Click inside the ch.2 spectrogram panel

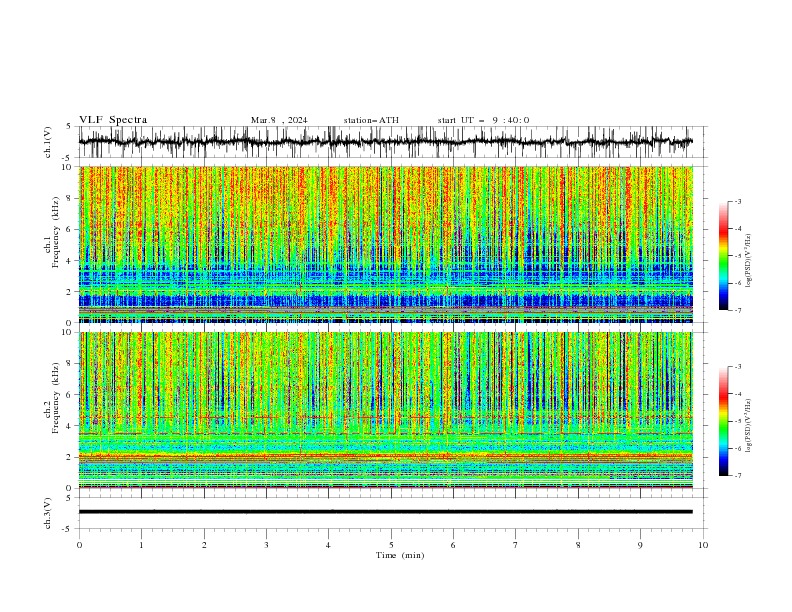coord(385,410)
